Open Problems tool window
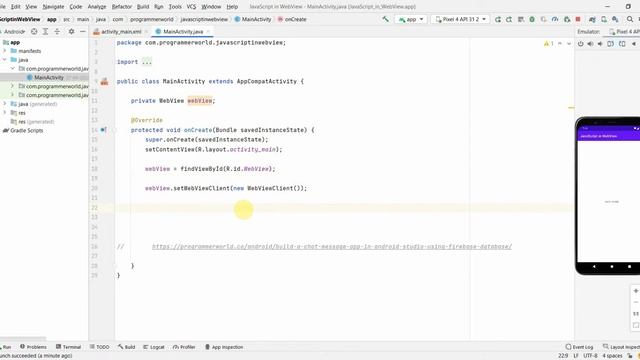Viewport: 640px width, 360px height. click(33, 347)
